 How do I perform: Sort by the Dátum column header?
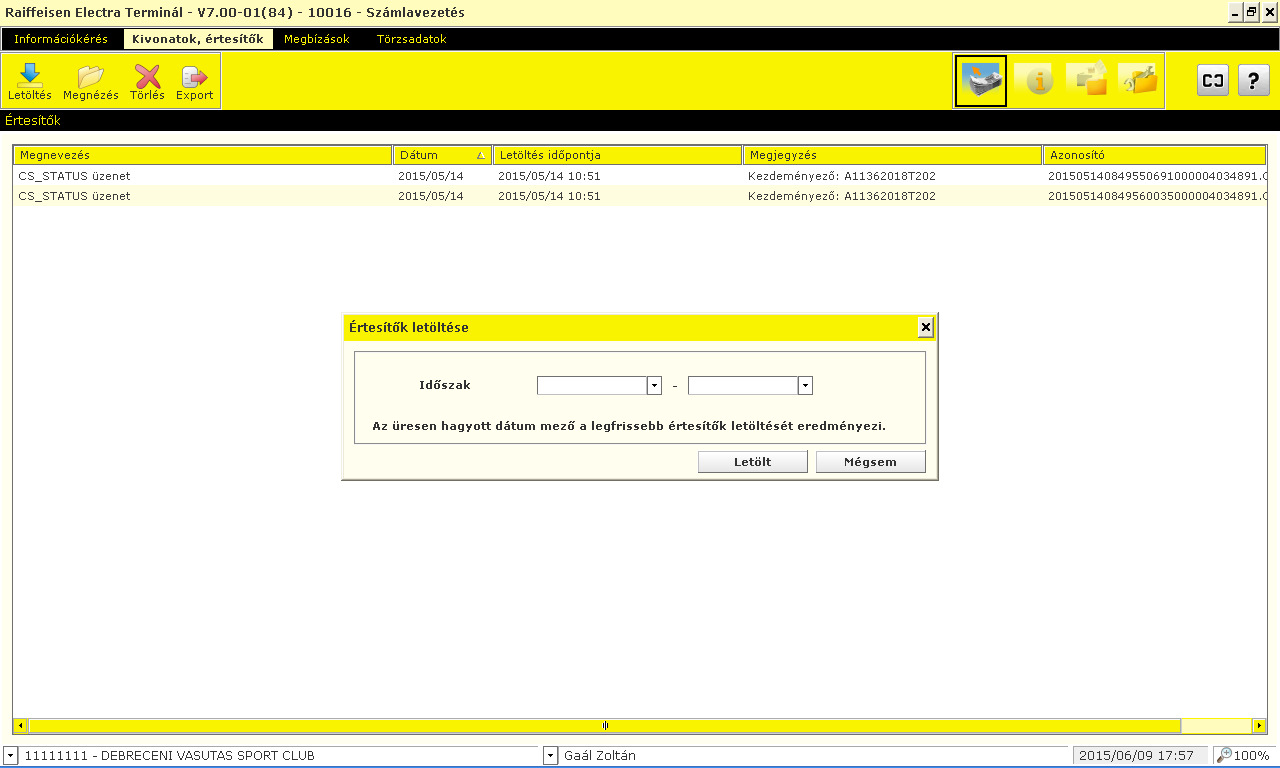(x=443, y=155)
